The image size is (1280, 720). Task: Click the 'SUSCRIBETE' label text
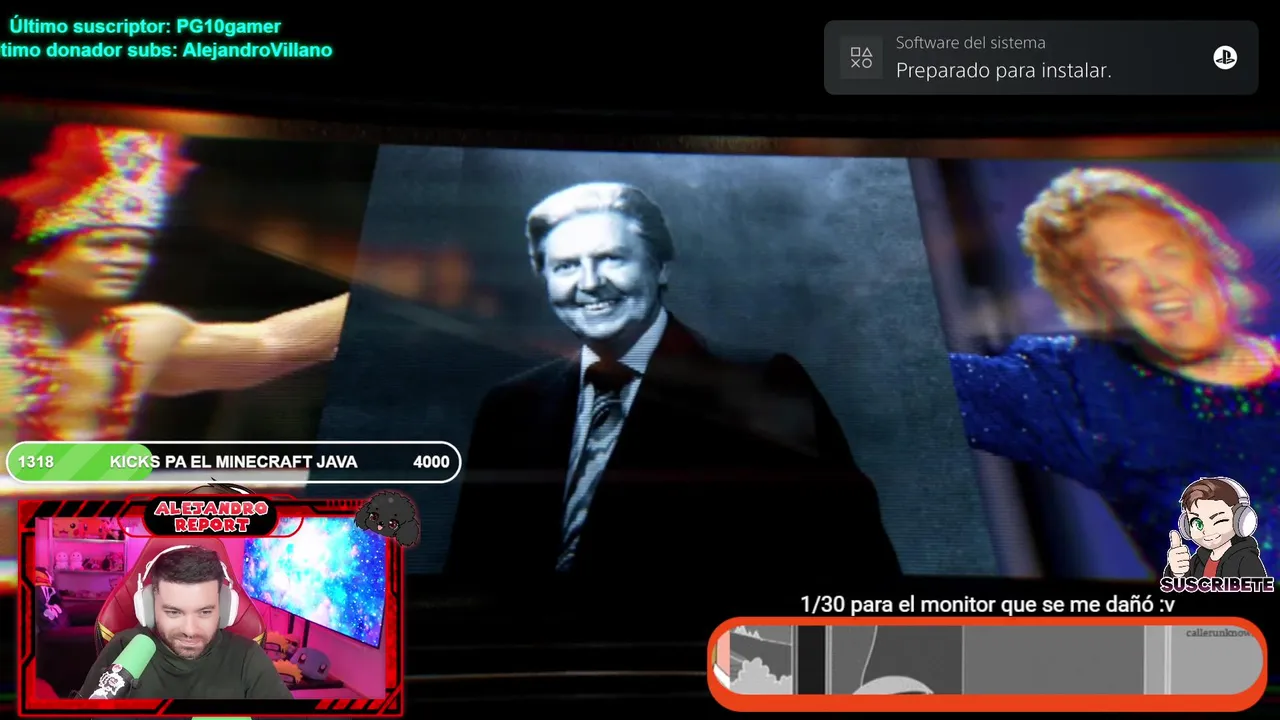[1217, 585]
